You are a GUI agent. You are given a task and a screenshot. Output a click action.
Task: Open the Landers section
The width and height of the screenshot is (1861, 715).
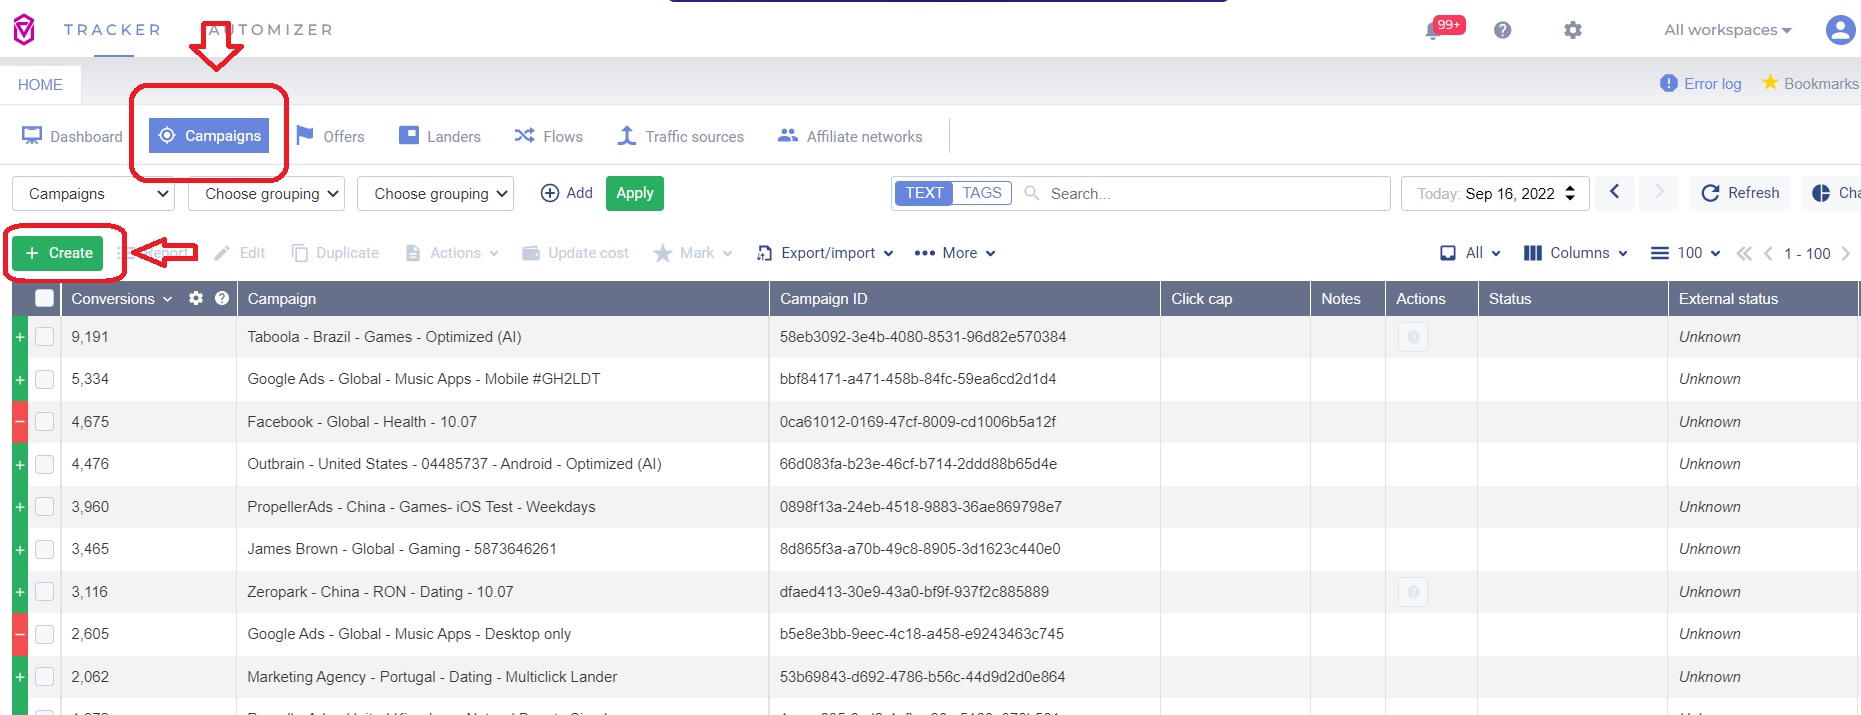(x=440, y=137)
